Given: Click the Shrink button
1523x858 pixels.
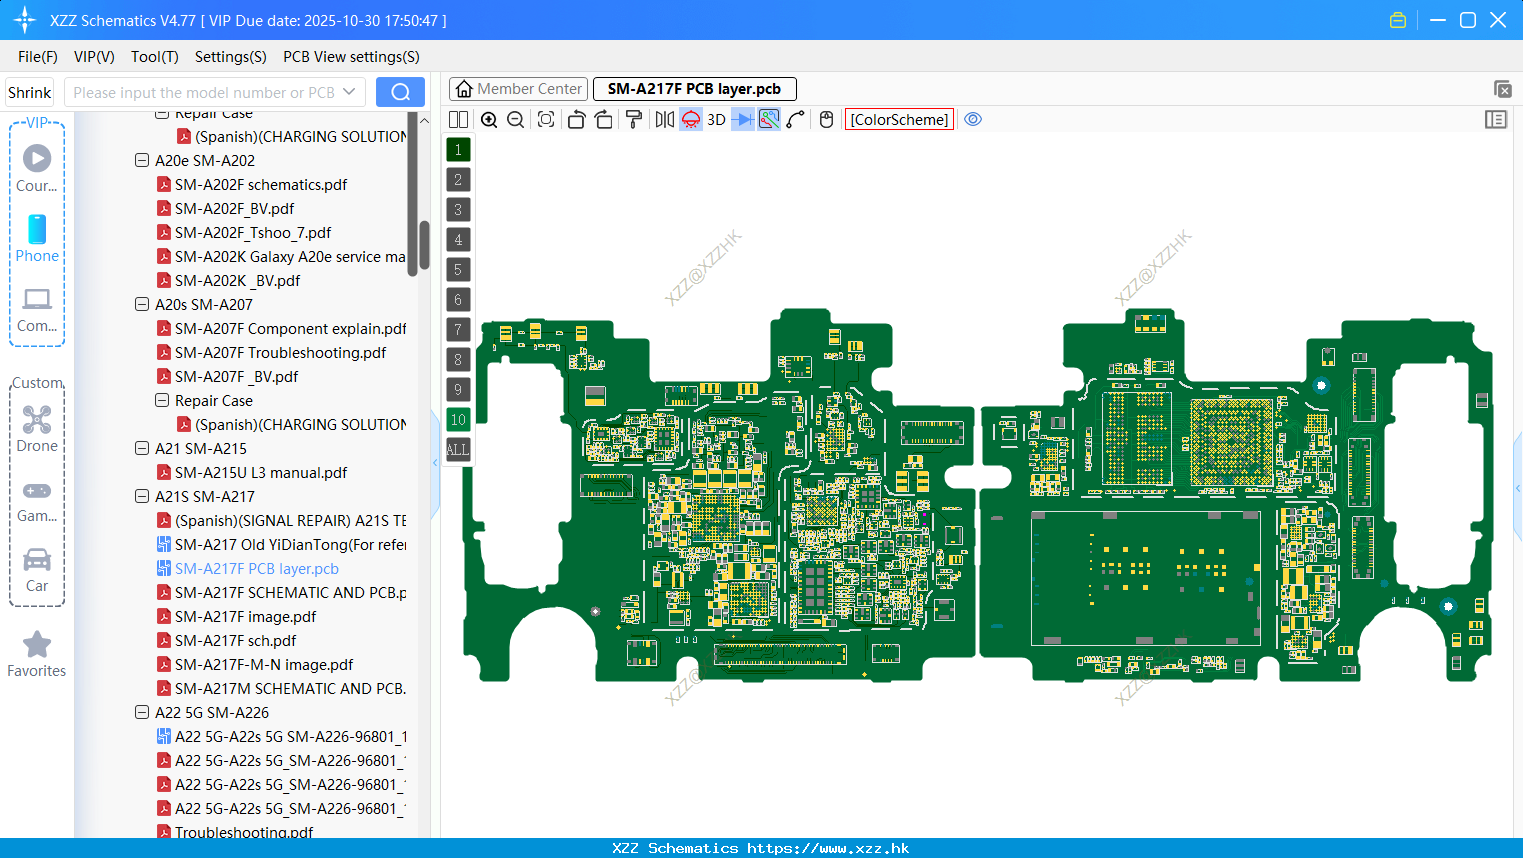Looking at the screenshot, I should pos(29,92).
